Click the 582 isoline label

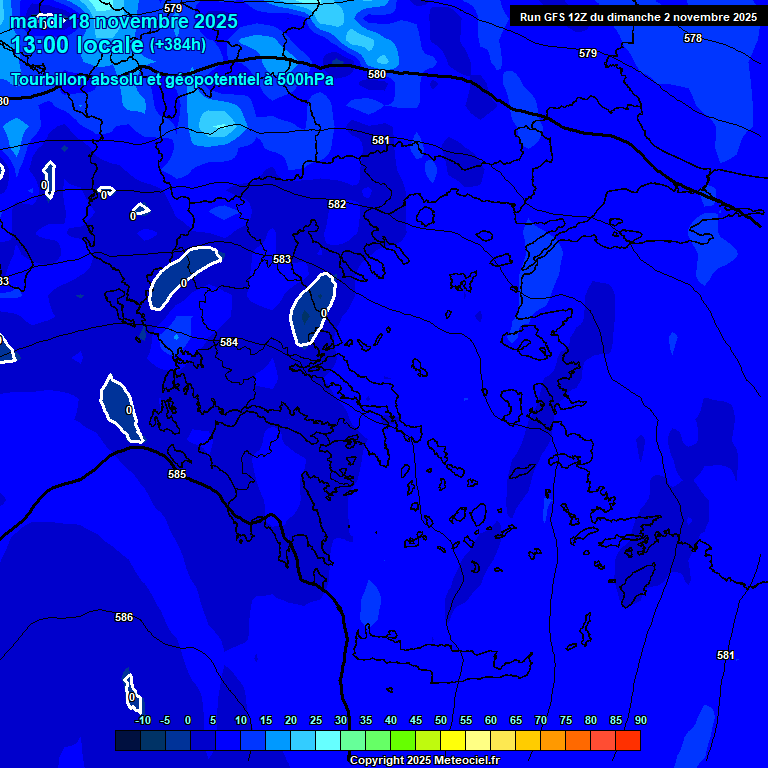pyautogui.click(x=337, y=204)
